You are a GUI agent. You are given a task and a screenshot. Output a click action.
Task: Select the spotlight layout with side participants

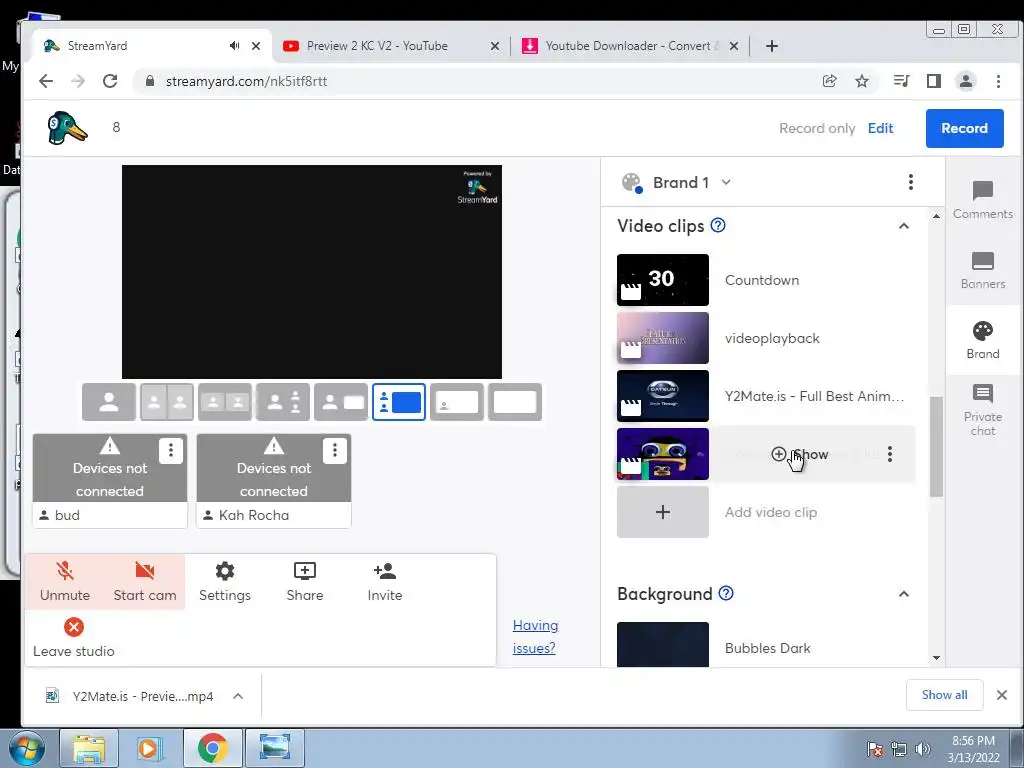pos(283,402)
